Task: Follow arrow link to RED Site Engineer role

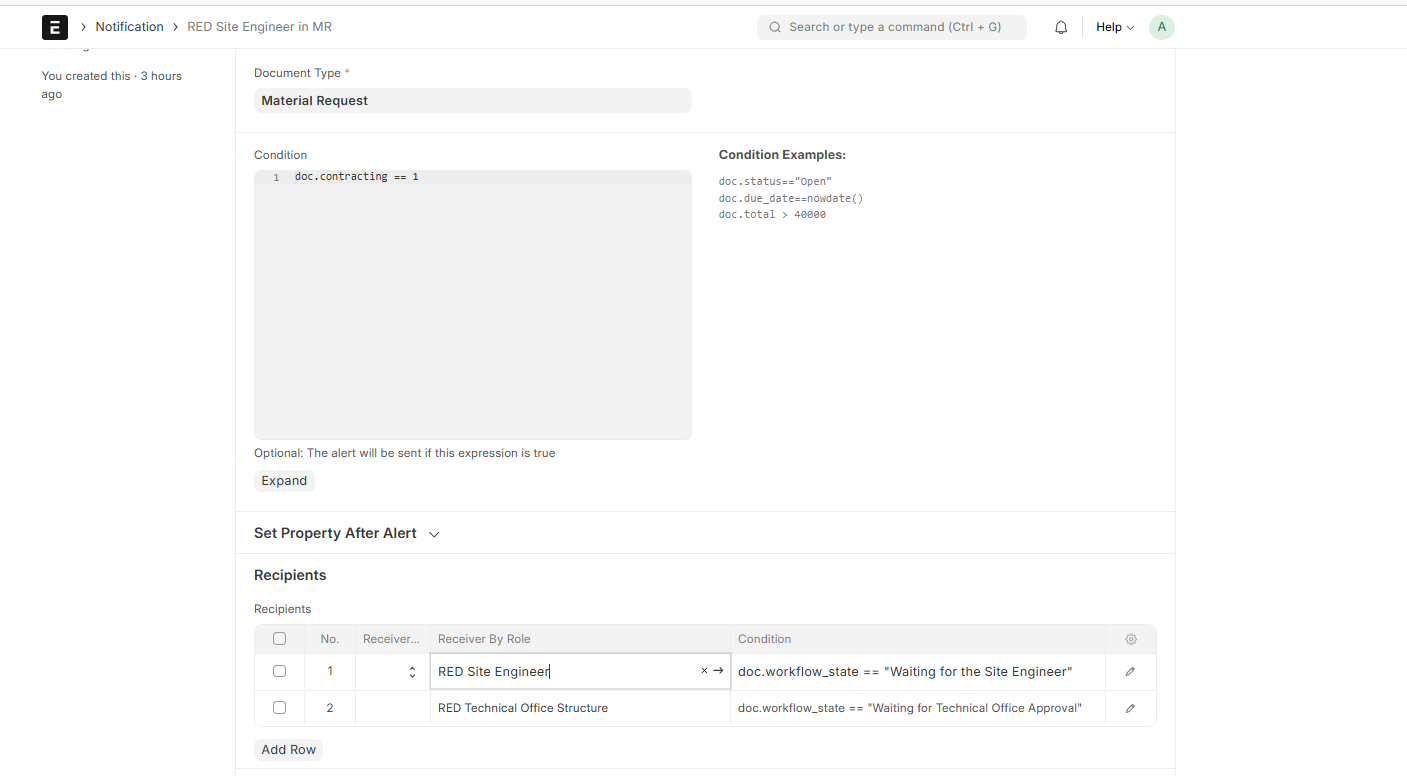Action: click(x=718, y=671)
